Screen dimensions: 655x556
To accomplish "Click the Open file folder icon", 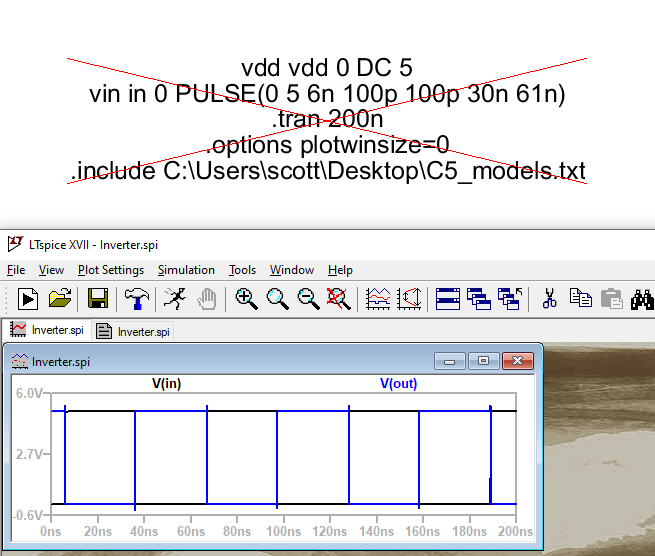I will [60, 298].
